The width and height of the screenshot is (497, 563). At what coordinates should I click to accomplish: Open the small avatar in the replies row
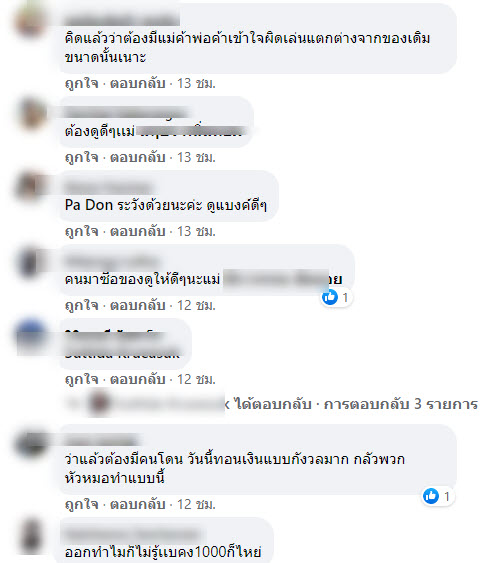click(99, 403)
